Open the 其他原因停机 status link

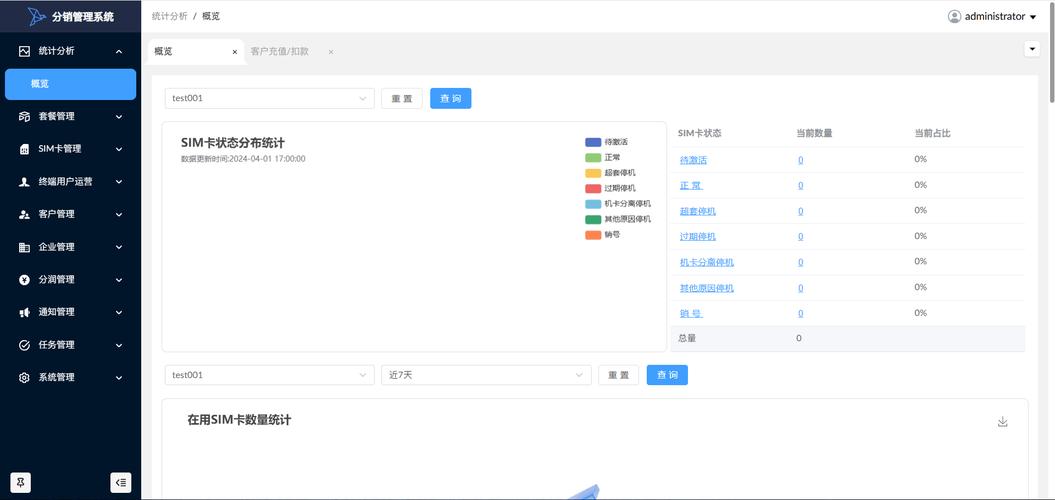[x=706, y=288]
